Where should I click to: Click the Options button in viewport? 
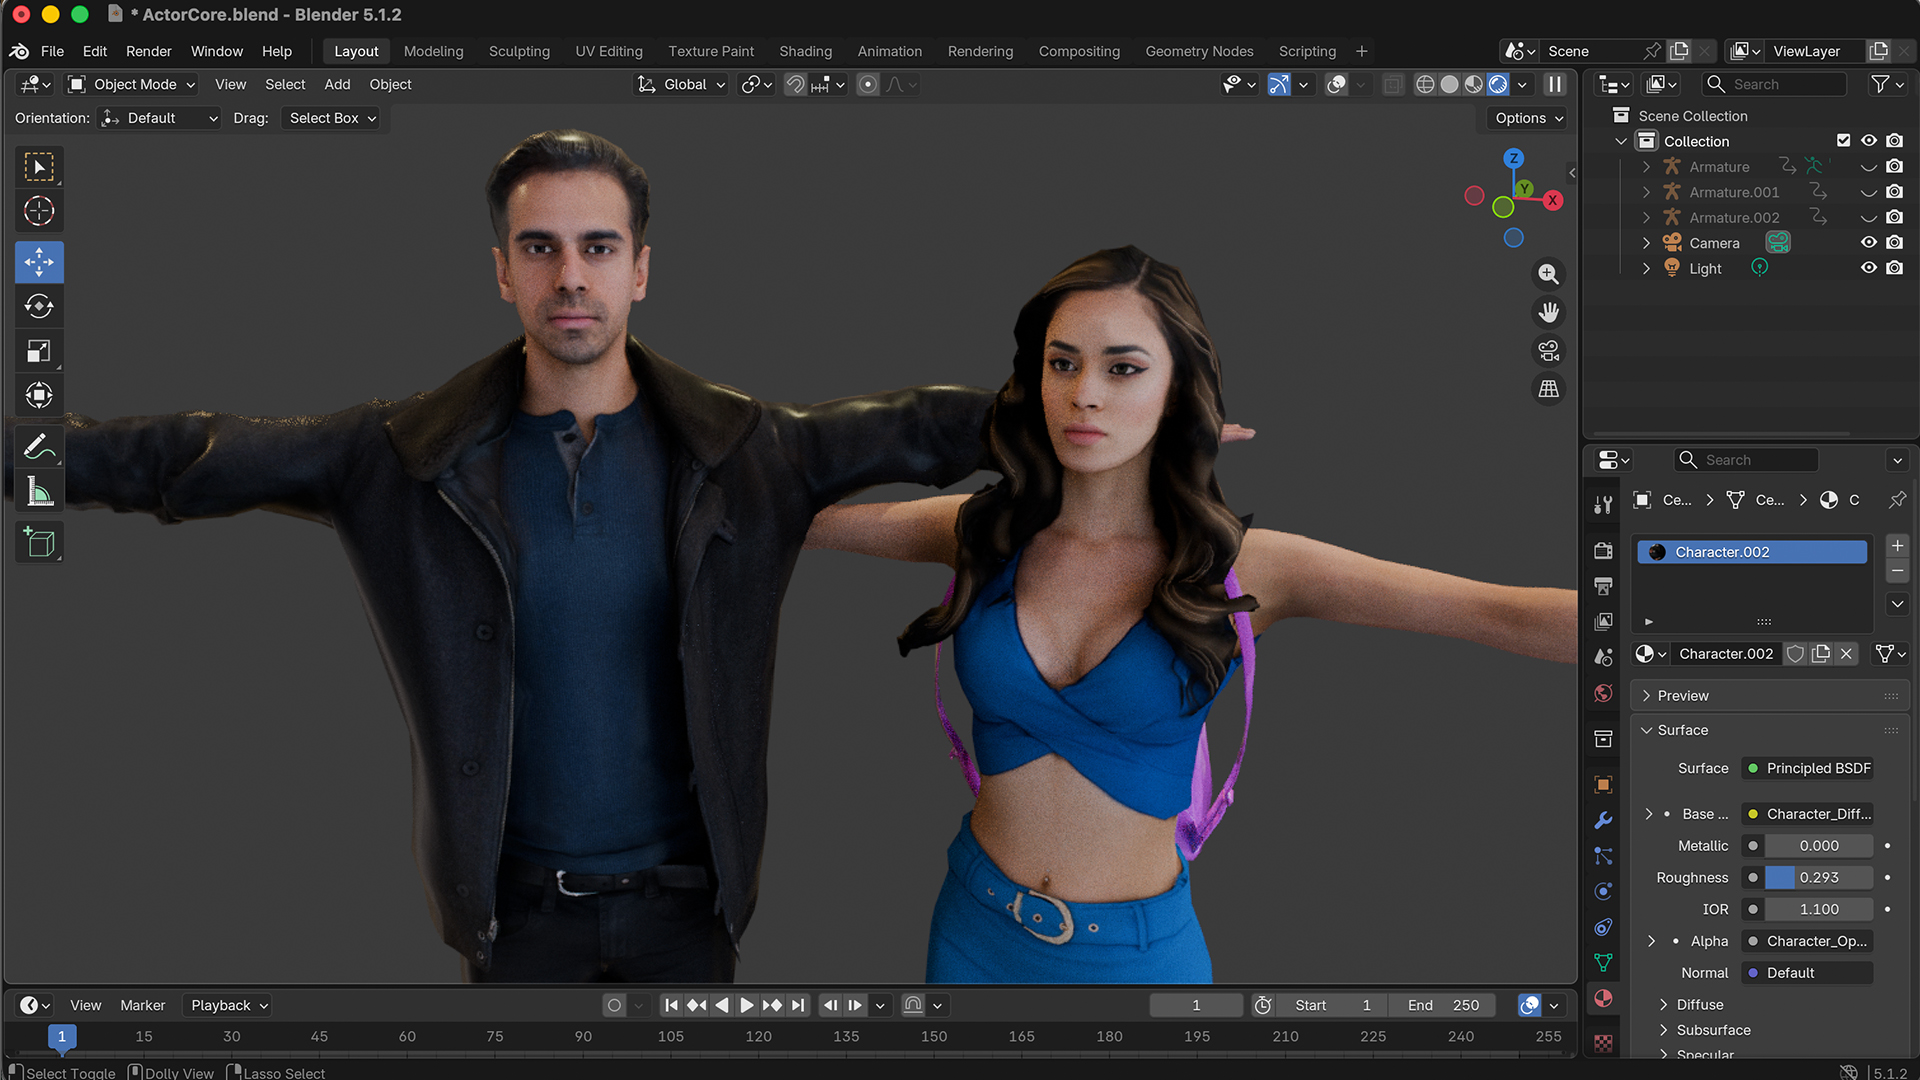(1527, 118)
